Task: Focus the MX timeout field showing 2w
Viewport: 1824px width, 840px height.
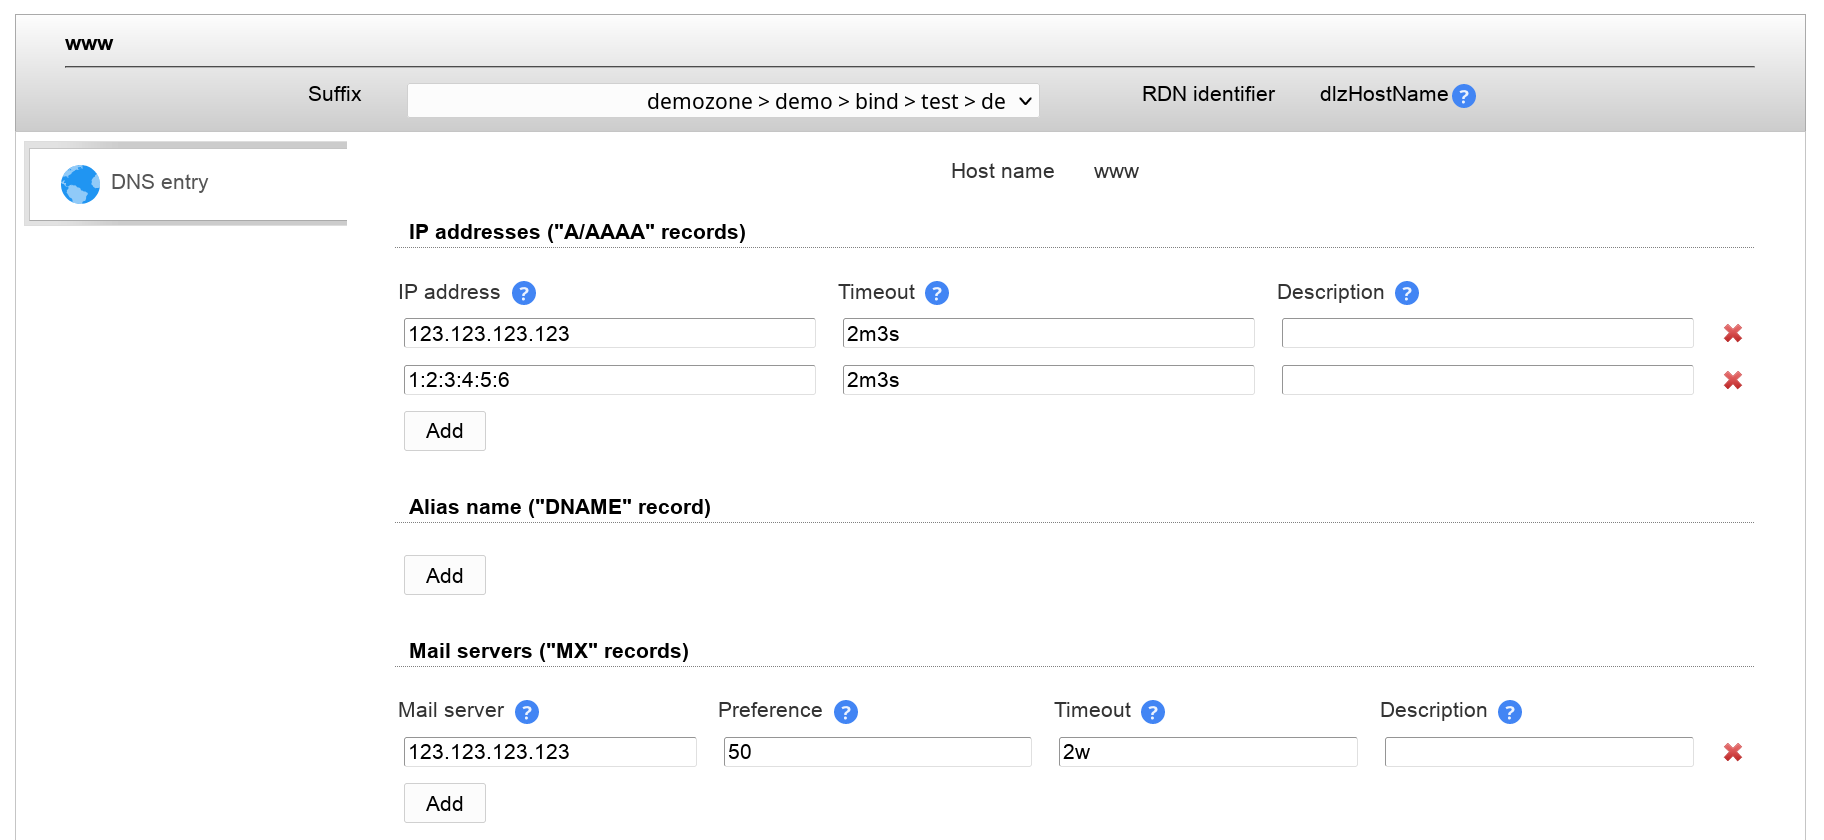Action: pyautogui.click(x=1207, y=752)
